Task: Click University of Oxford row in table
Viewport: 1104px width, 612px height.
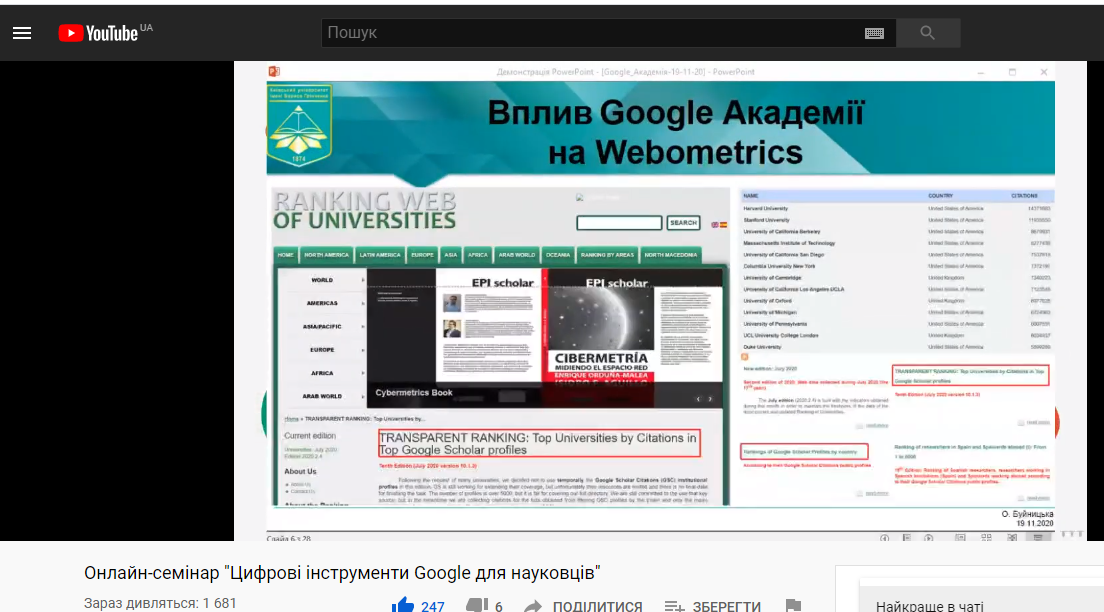Action: pos(897,301)
